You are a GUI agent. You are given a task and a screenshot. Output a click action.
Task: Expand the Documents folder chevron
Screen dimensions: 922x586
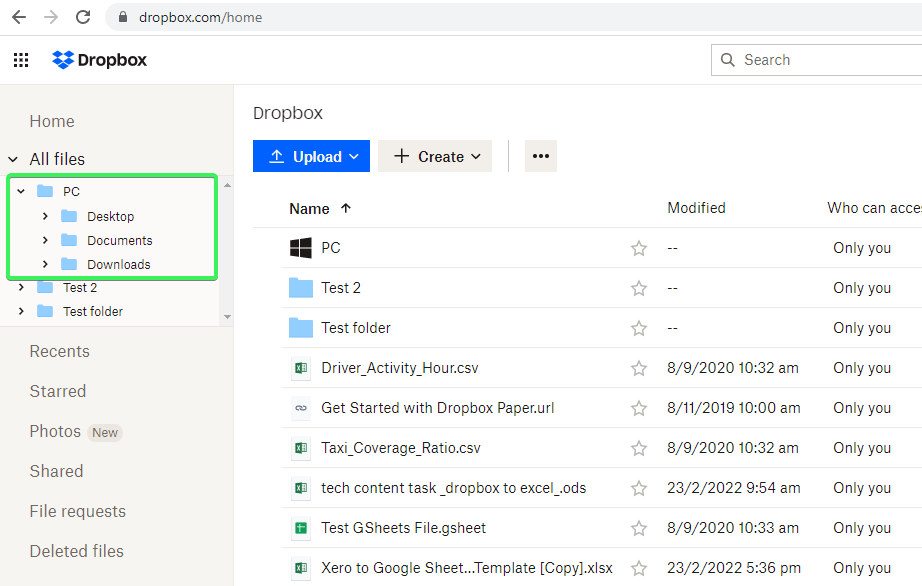45,240
